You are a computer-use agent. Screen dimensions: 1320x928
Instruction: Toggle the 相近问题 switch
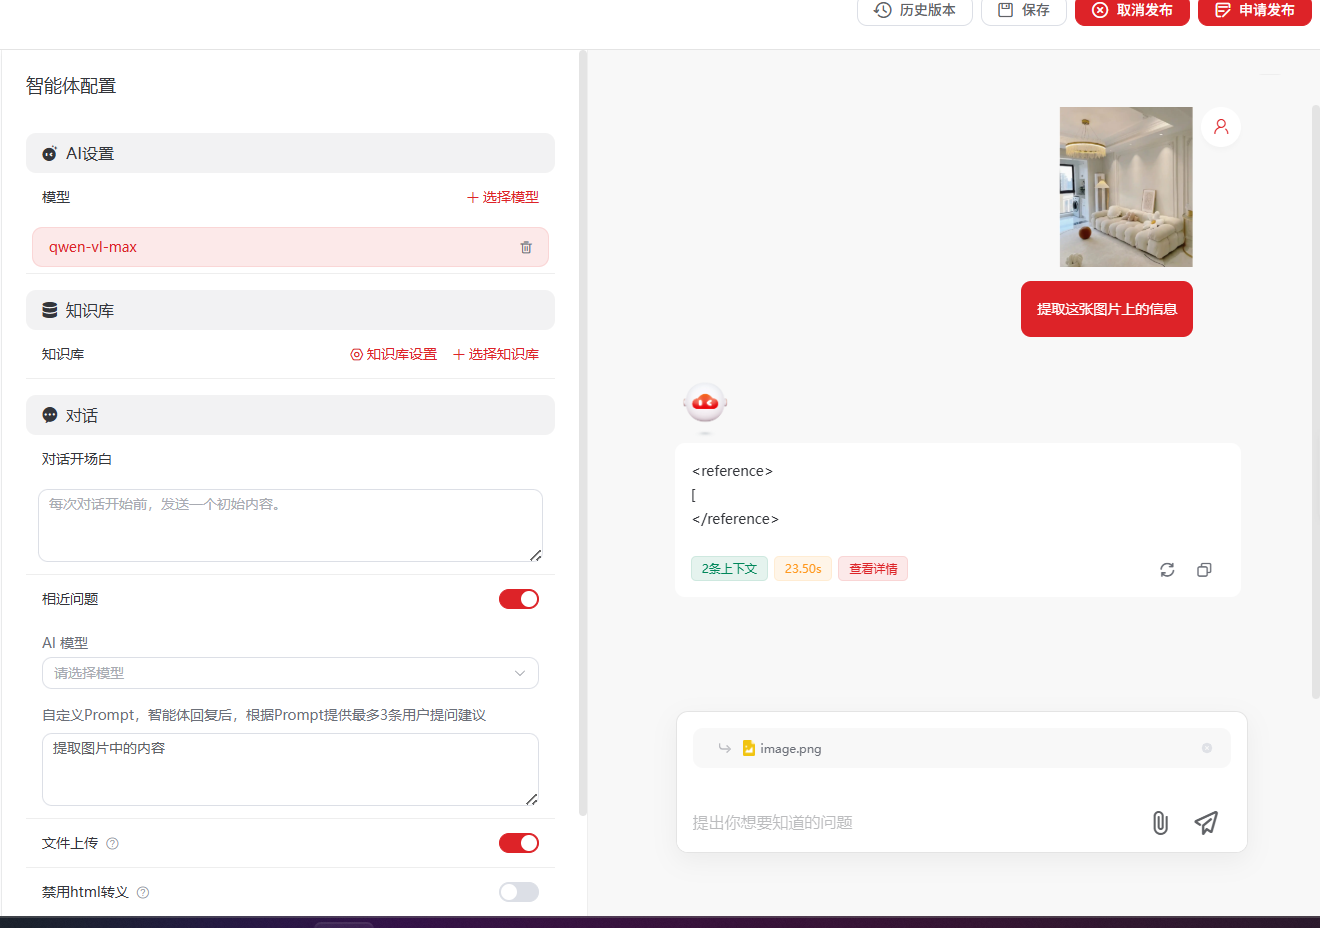coord(519,599)
